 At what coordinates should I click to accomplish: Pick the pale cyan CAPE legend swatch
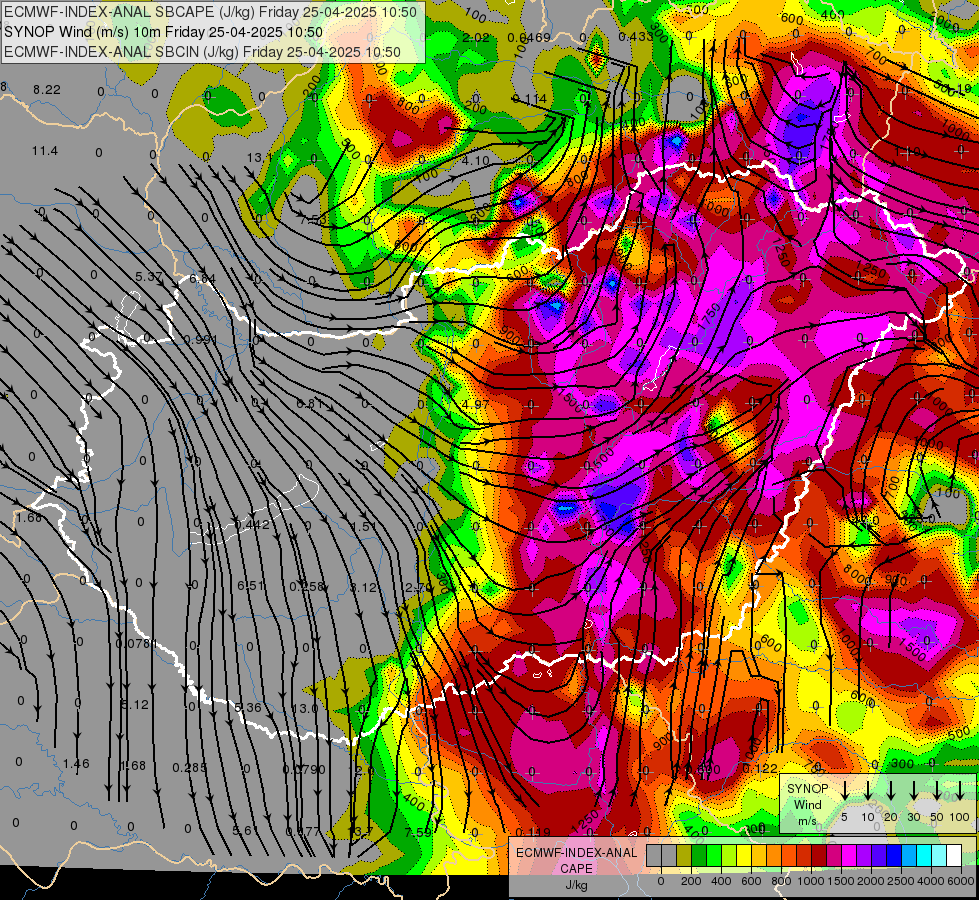[x=938, y=855]
